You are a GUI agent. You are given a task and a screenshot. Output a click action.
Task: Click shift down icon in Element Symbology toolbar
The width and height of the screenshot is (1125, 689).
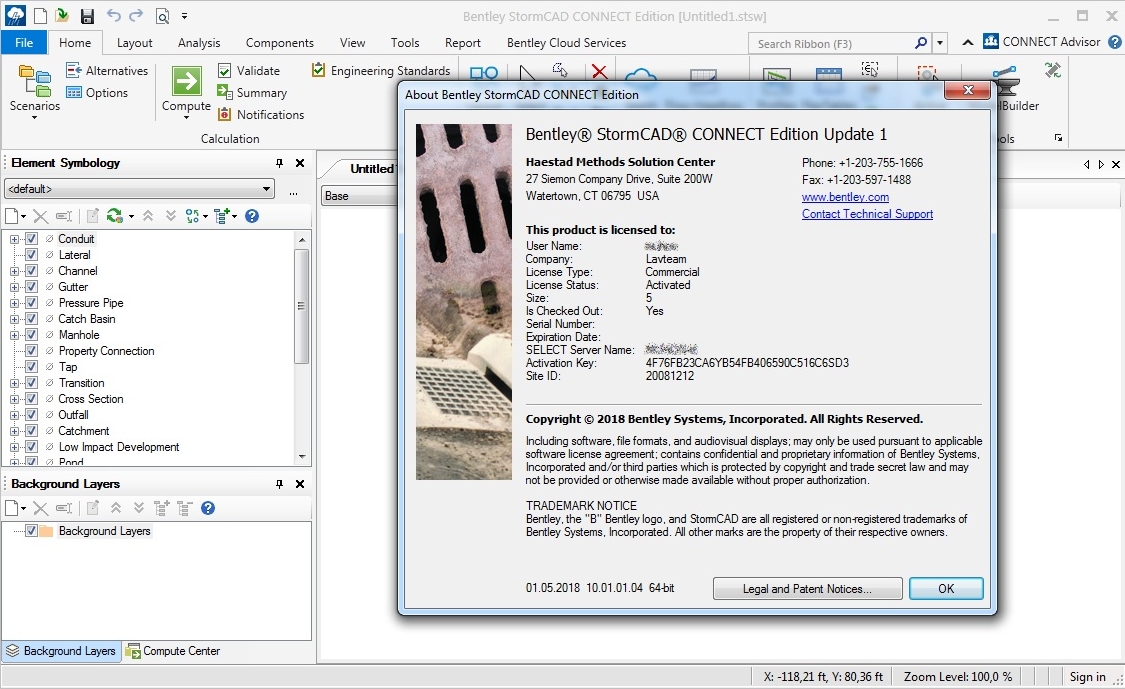tap(171, 215)
